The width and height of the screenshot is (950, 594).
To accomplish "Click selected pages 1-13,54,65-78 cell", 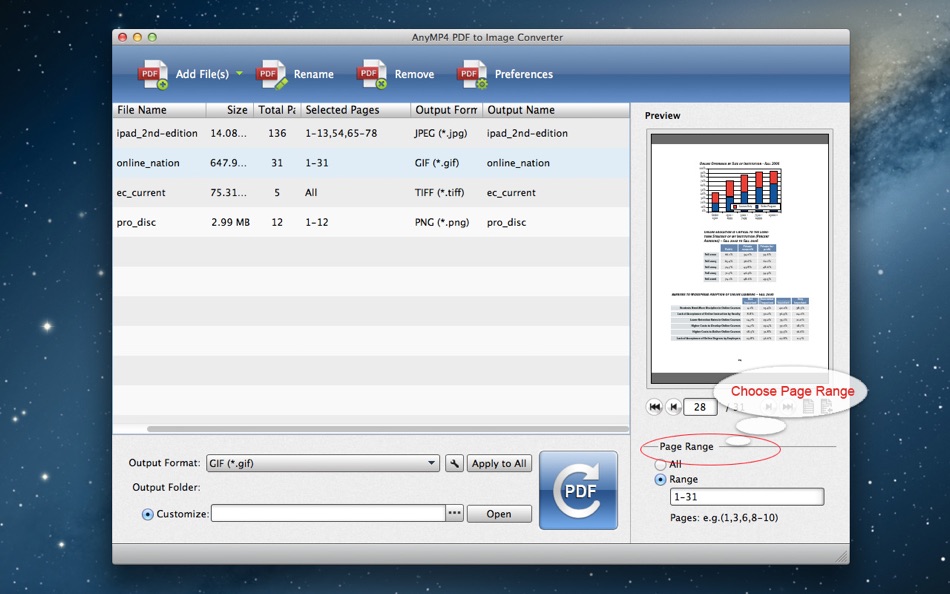I will coord(341,133).
